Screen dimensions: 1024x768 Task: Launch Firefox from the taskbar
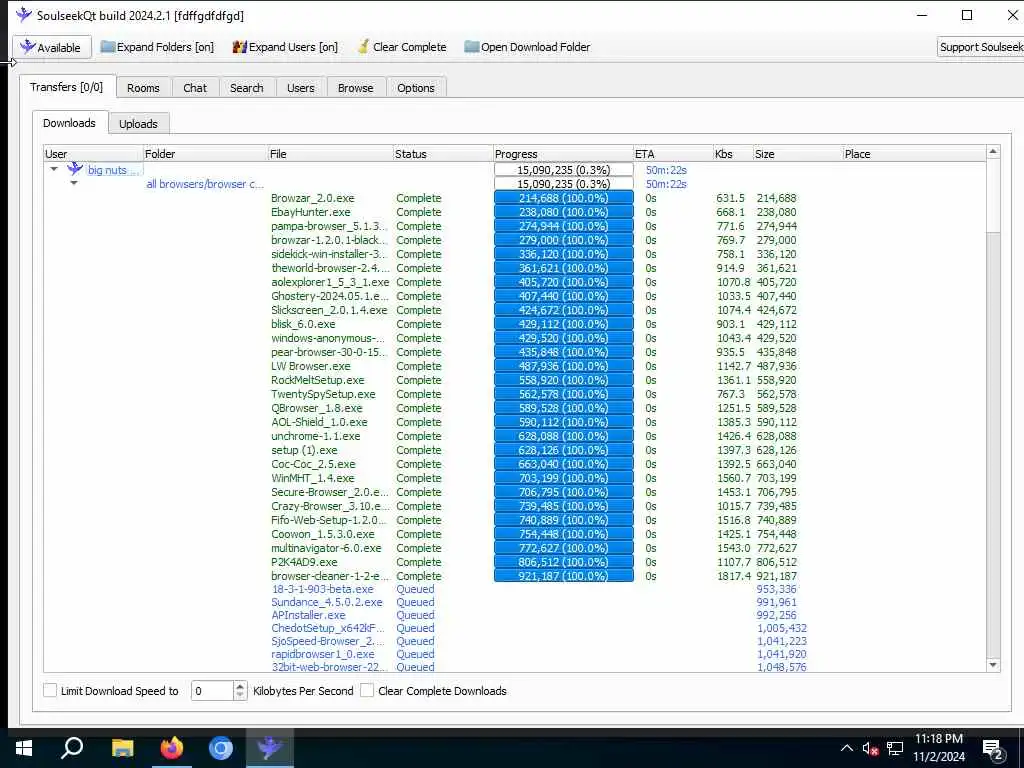(x=172, y=748)
